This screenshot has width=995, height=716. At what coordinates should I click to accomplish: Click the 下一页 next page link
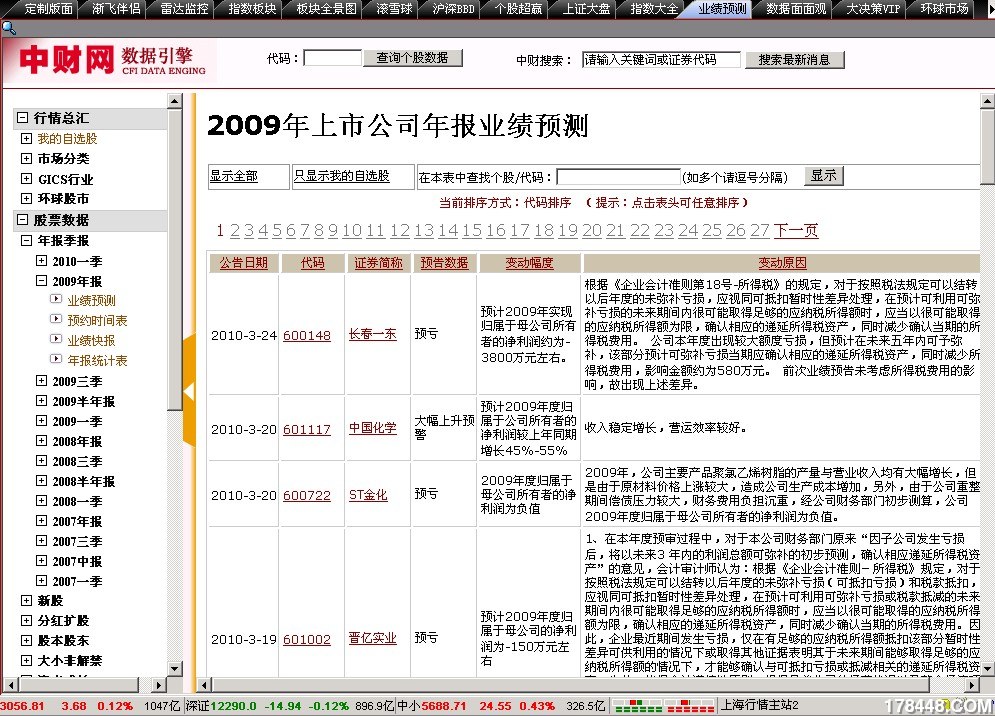click(x=796, y=230)
